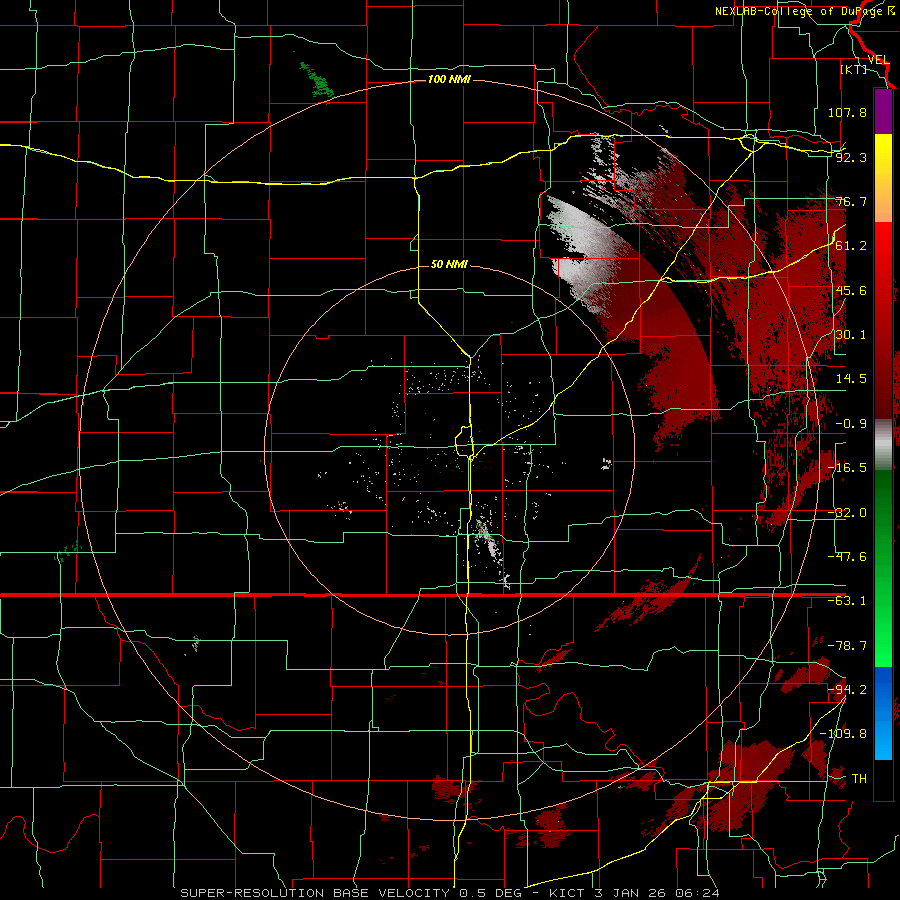Select the 61.2 legend value
This screenshot has height=900, width=900.
pyautogui.click(x=851, y=246)
